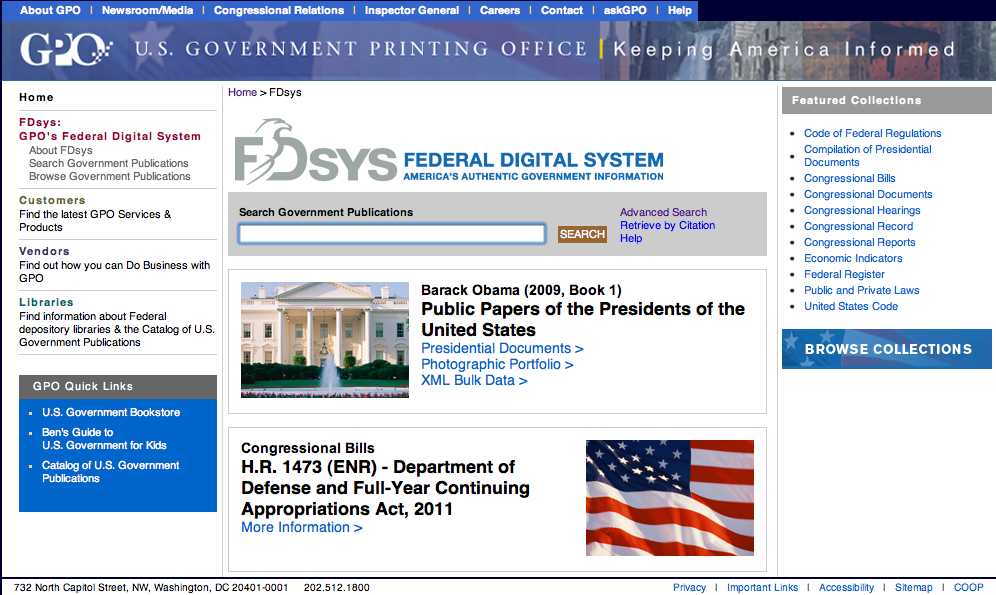This screenshot has height=595, width=996.
Task: Open Advanced Search
Action: 663,212
